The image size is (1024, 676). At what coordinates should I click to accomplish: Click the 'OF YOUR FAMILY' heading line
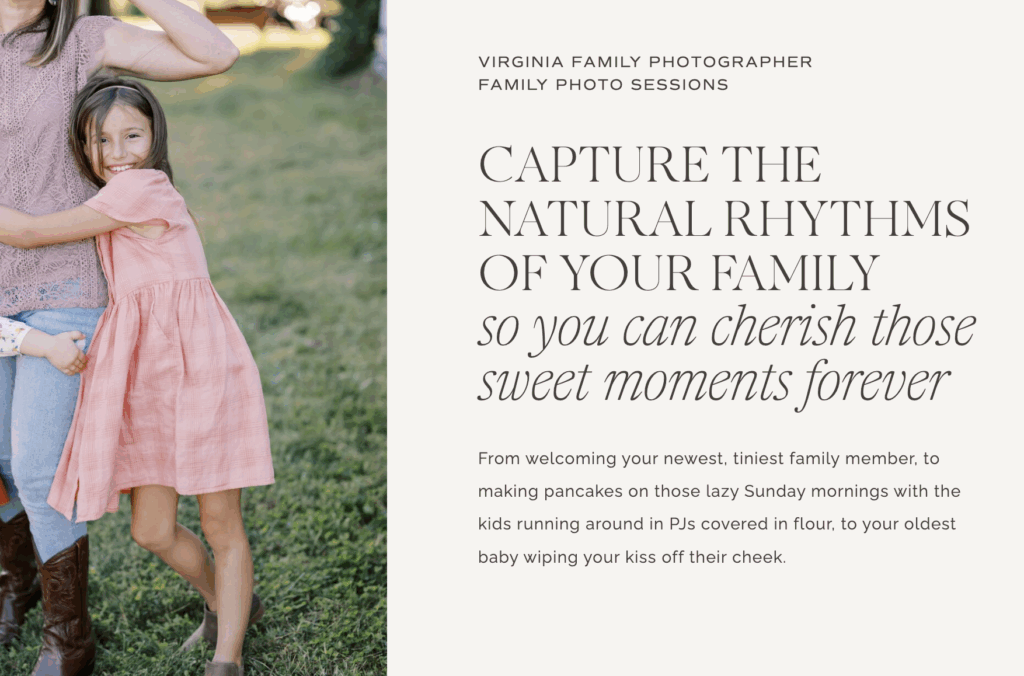point(679,273)
